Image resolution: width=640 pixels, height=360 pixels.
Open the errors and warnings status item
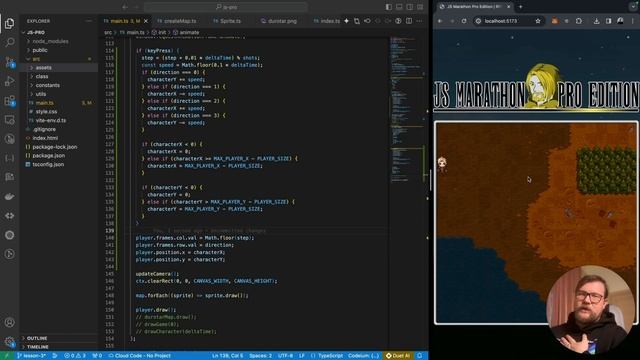point(75,356)
